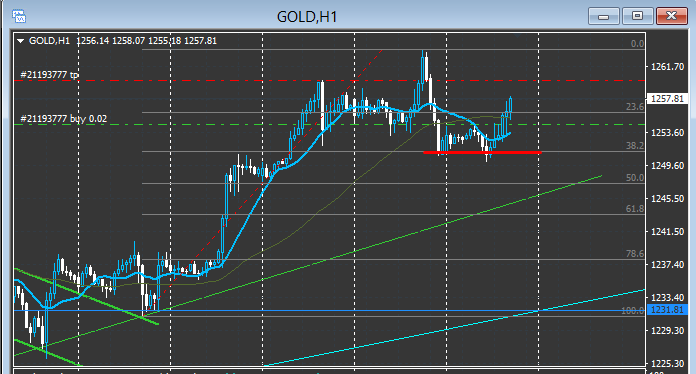
Task: Select the #21193777 buy 0.02 order label
Action: click(63, 118)
